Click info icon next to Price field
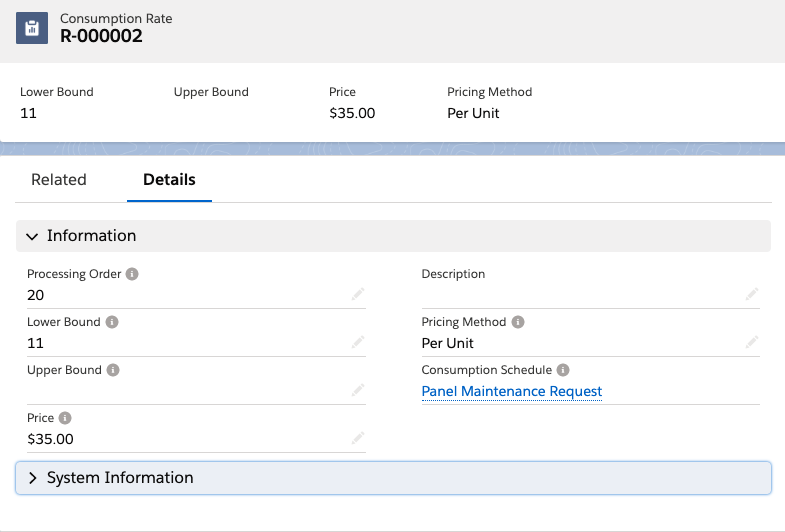The height and width of the screenshot is (532, 785). (65, 418)
